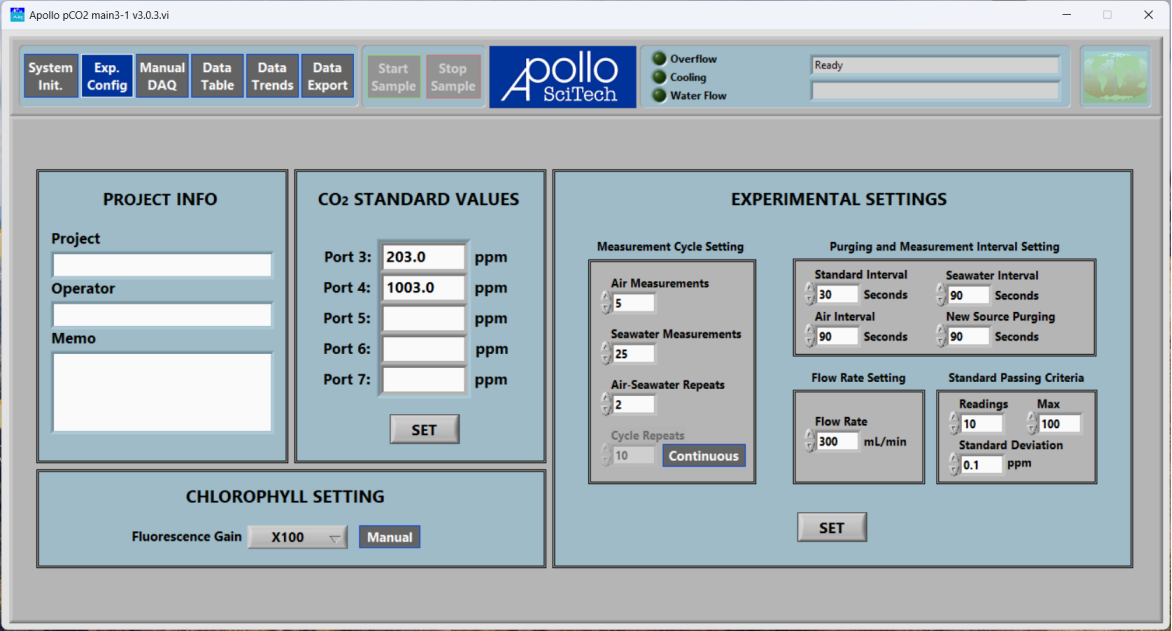Click into the Memo text box
Viewport: 1172px width, 631px height.
[x=162, y=392]
